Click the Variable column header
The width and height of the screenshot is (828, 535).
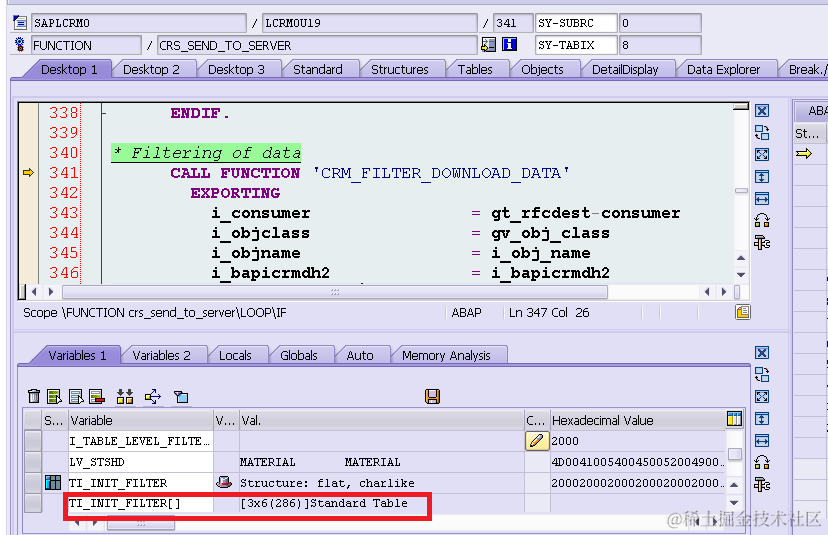[140, 420]
